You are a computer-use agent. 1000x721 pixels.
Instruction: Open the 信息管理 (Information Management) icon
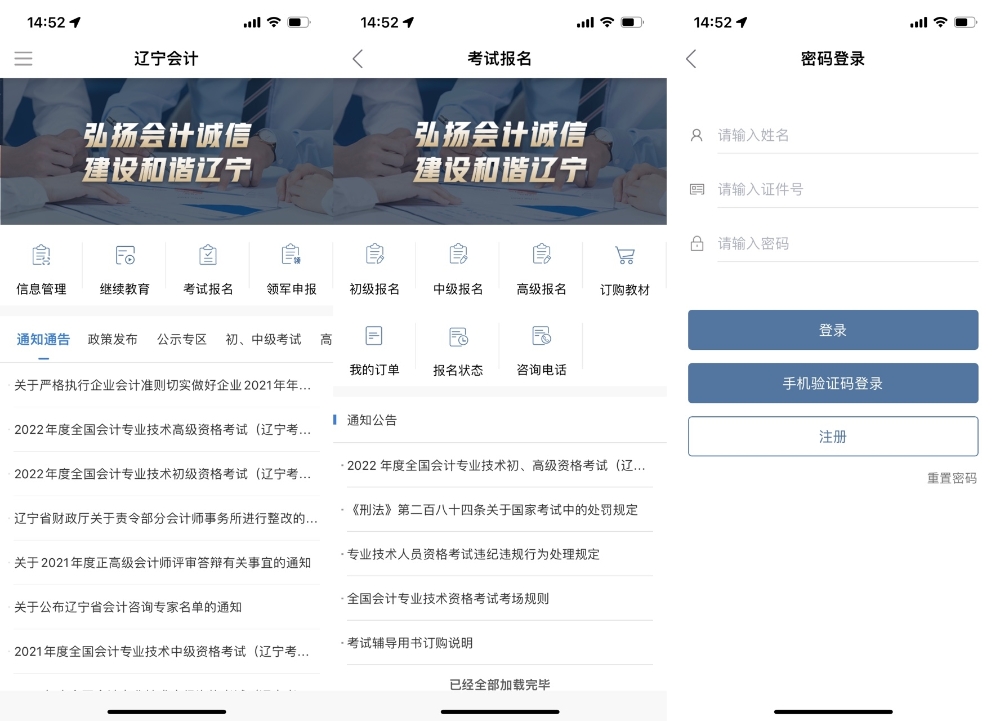point(40,266)
